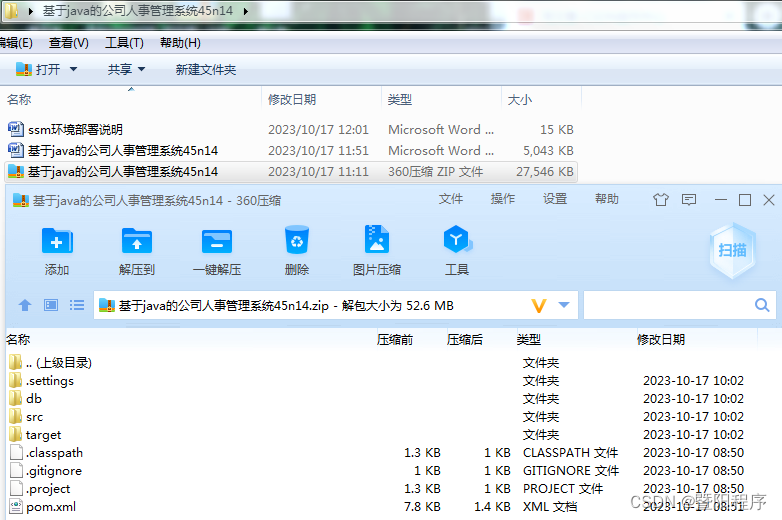Screen dimensions: 782x520
Task: Expand the 打开 dropdown arrow in Explorer toolbar
Action: coord(73,69)
